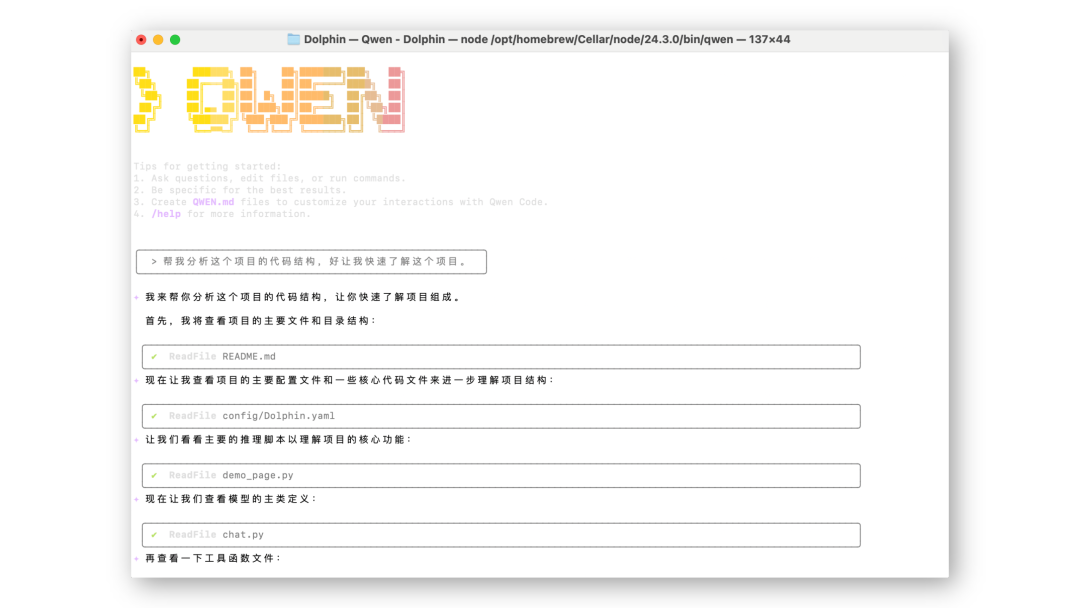Close the Dolphin terminal window
Image resolution: width=1080 pixels, height=608 pixels.
pyautogui.click(x=141, y=40)
